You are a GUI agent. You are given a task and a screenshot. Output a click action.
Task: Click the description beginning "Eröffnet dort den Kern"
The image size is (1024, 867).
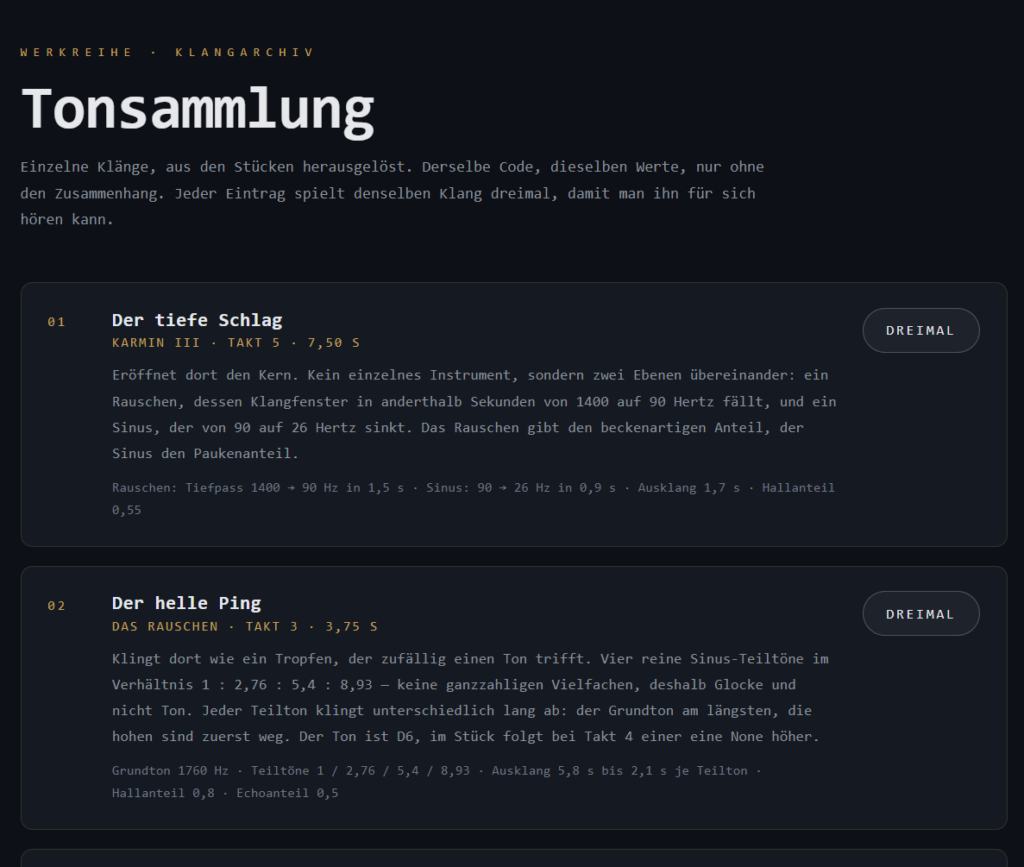474,414
